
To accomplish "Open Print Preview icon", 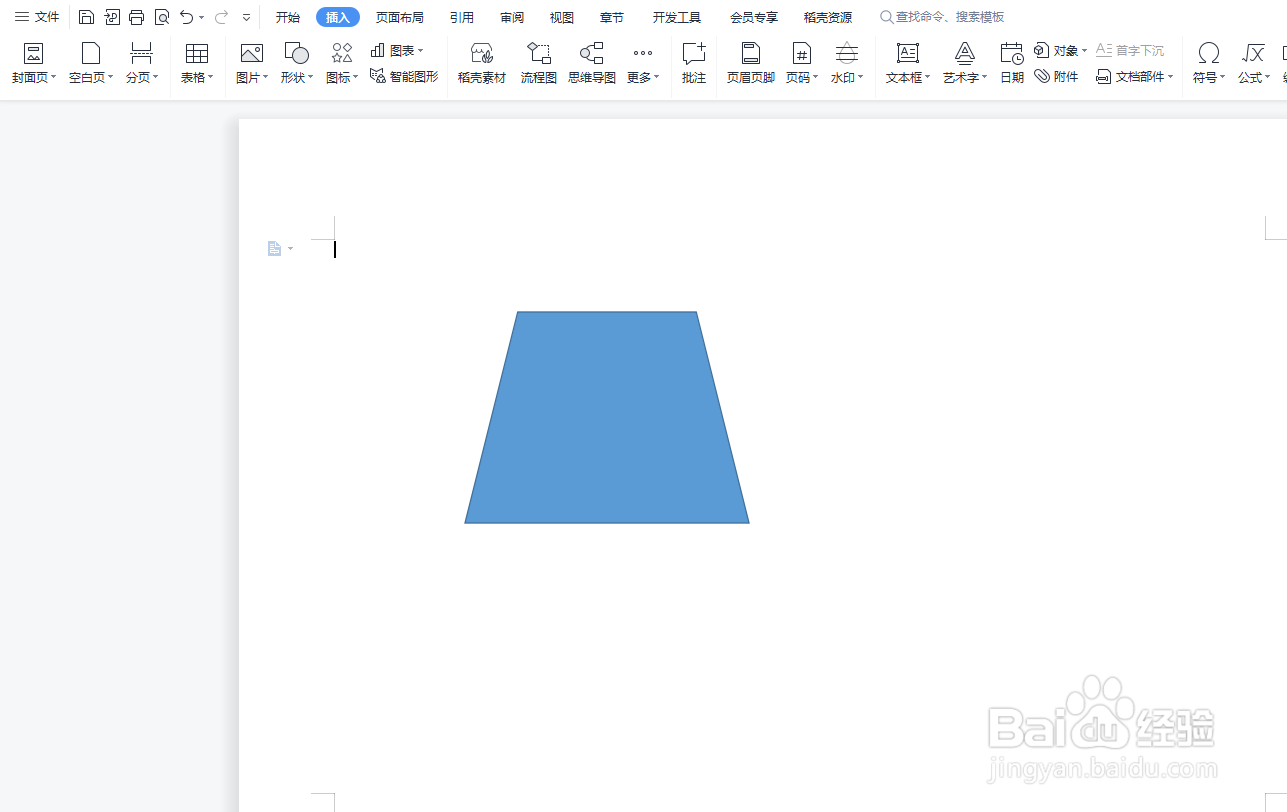I will click(162, 17).
